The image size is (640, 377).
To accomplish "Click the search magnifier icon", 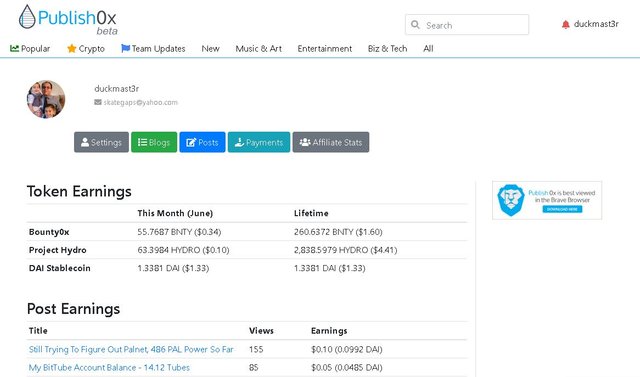I will [x=415, y=25].
